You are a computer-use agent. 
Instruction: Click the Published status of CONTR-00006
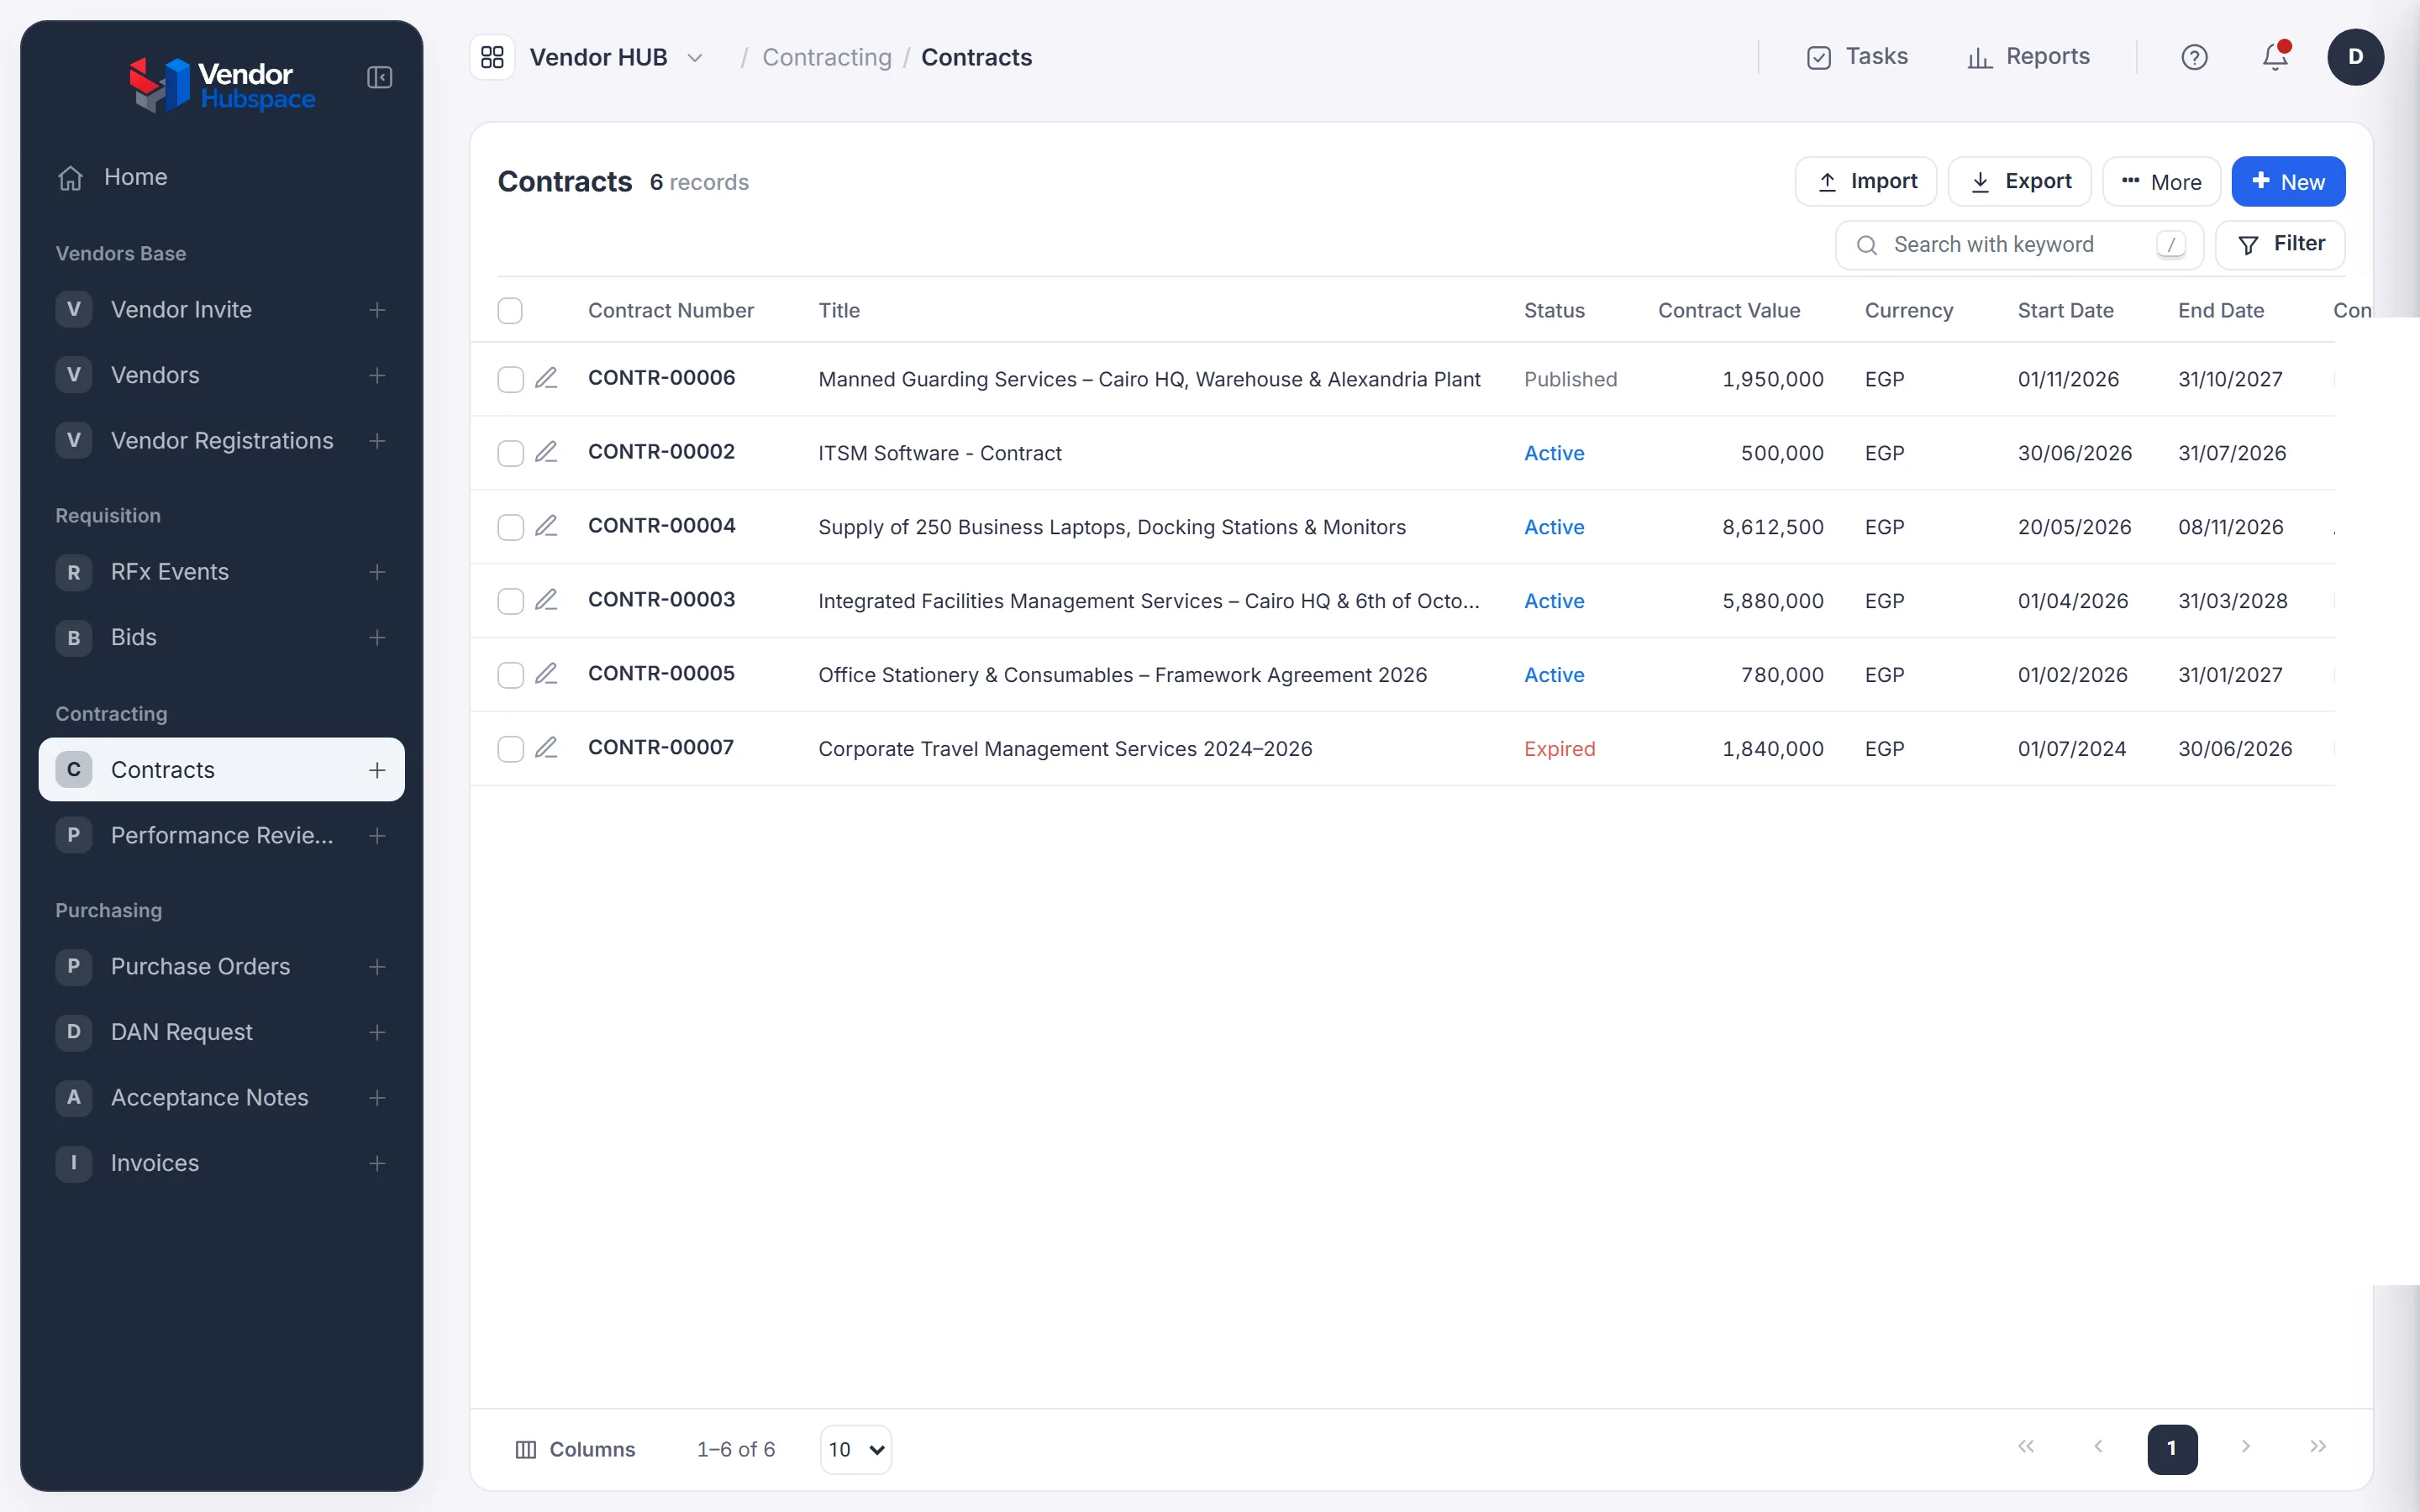point(1570,379)
